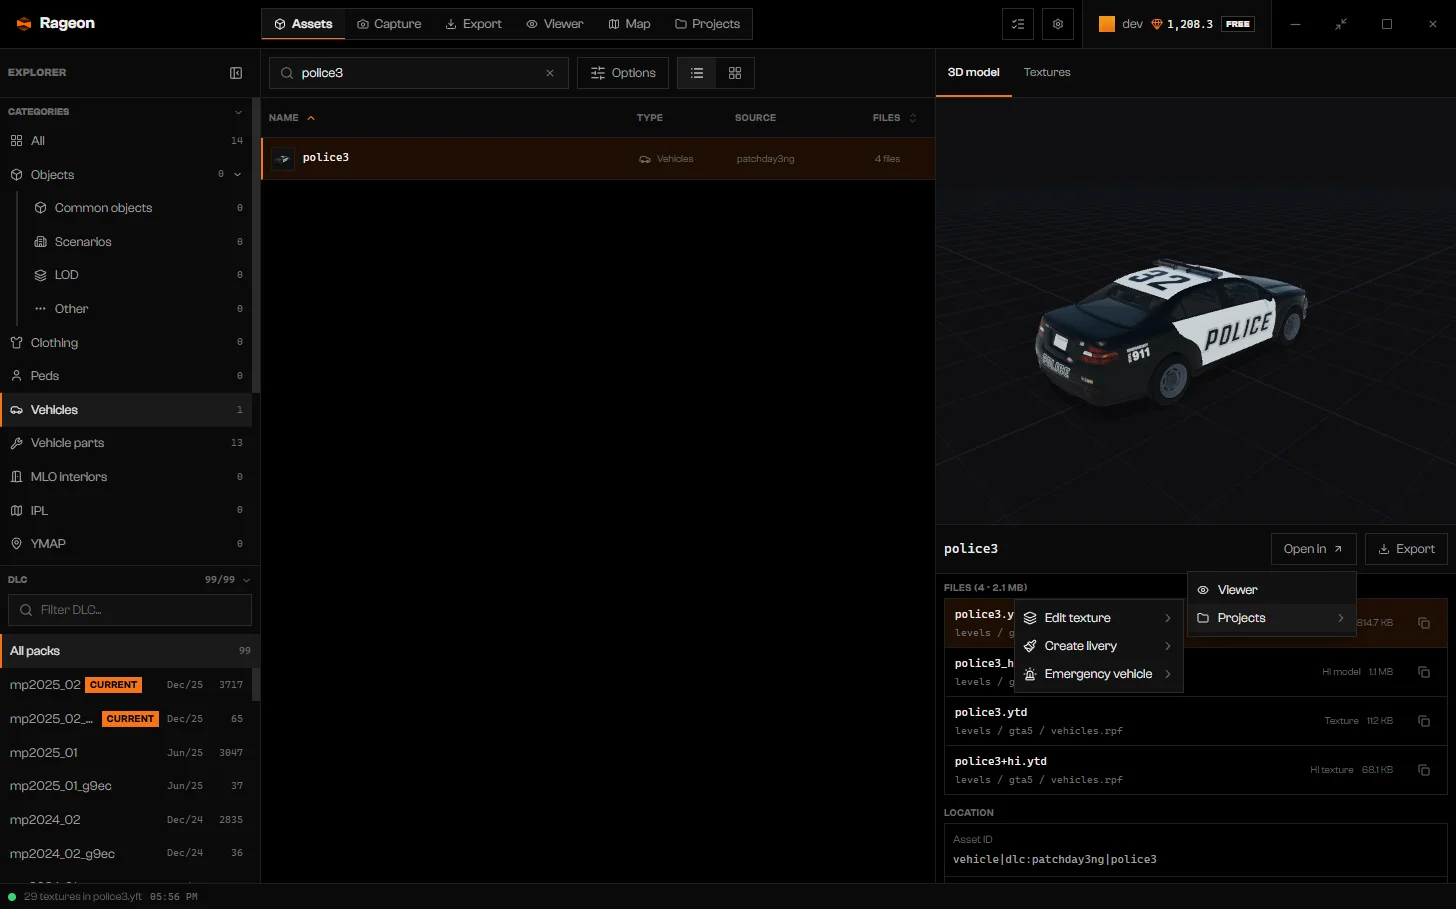Select the Peds category
This screenshot has height=909, width=1456.
pyautogui.click(x=126, y=376)
